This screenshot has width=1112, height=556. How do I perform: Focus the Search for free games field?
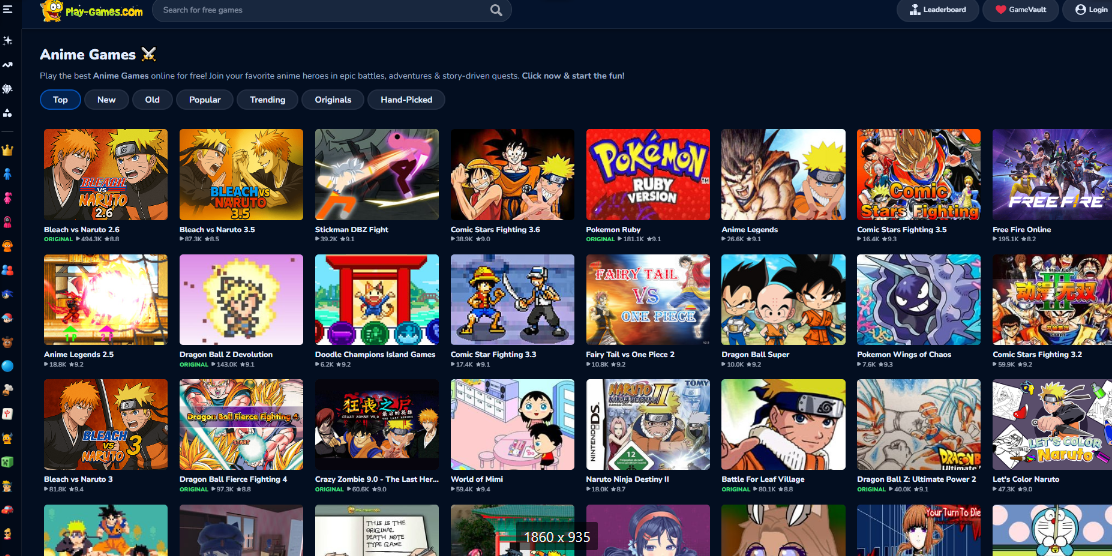click(x=320, y=10)
